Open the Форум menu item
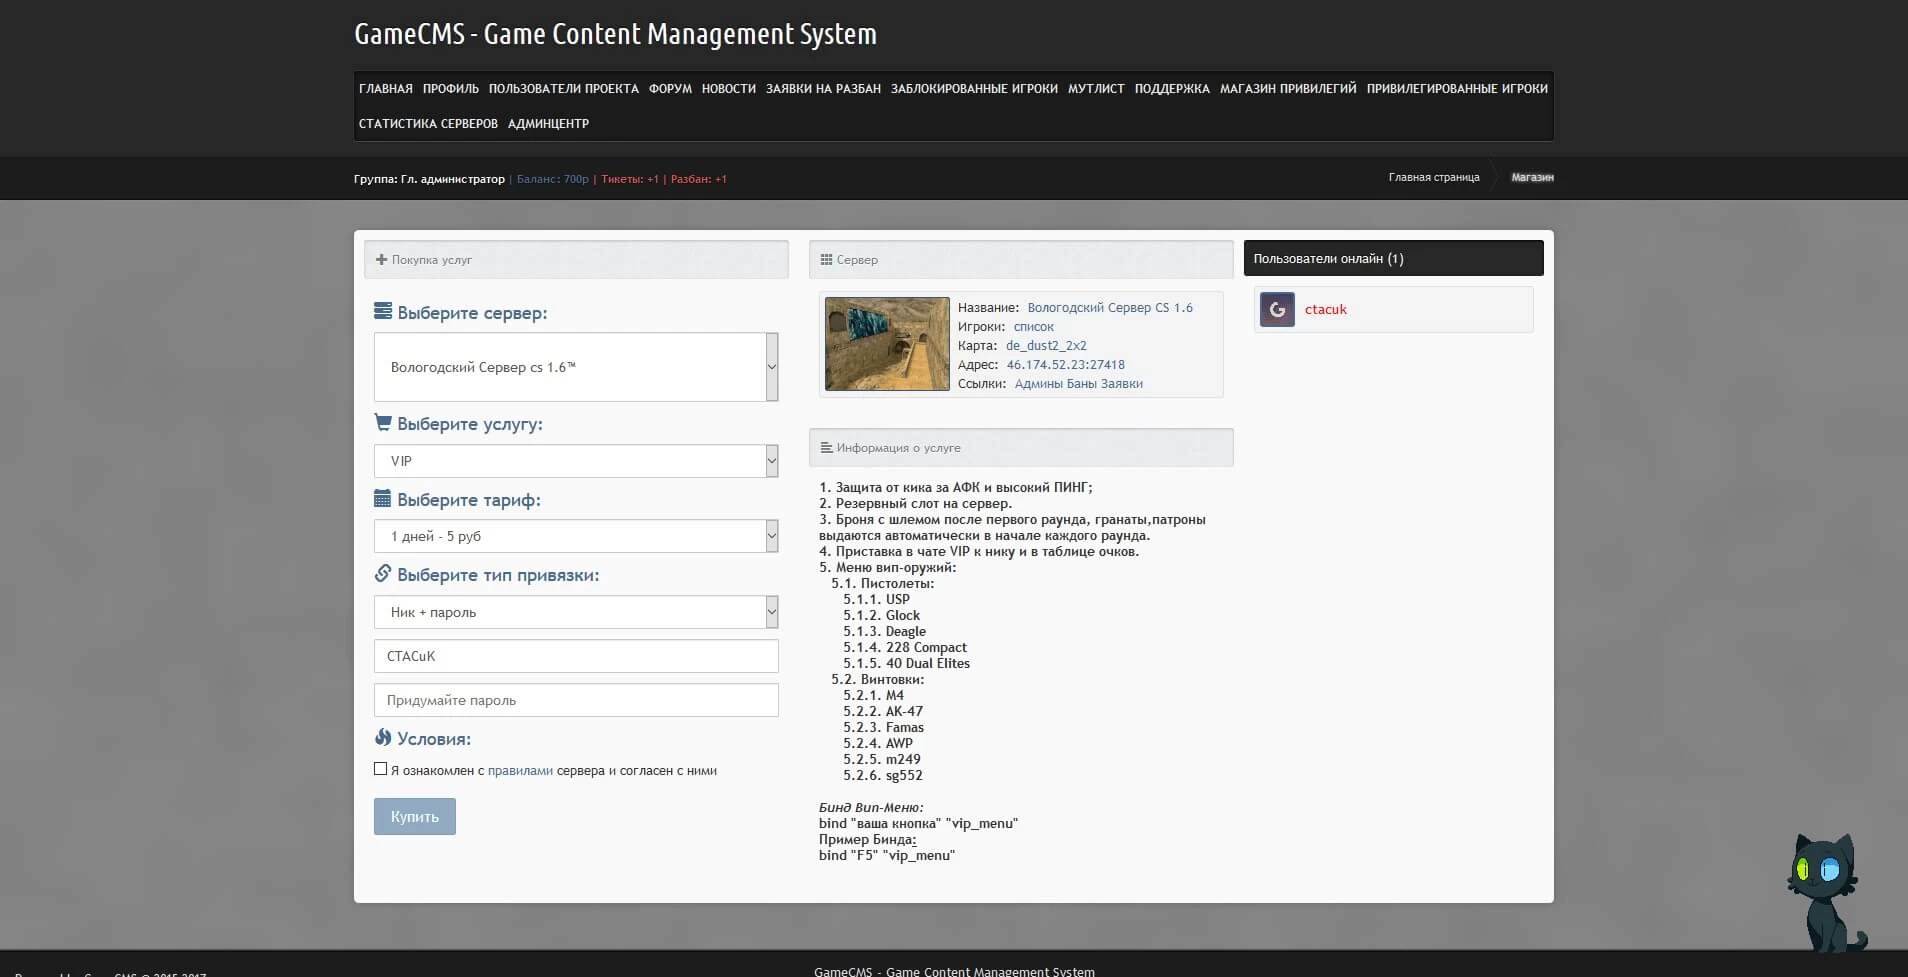The width and height of the screenshot is (1908, 977). click(x=670, y=89)
